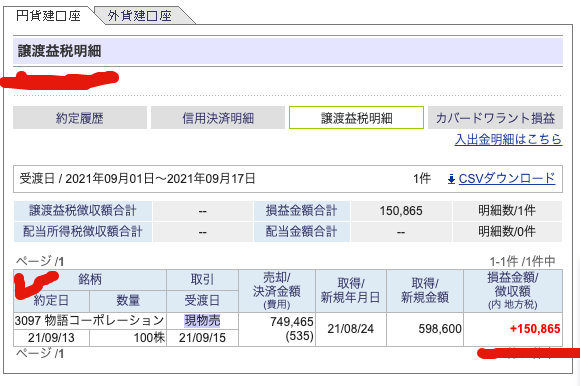Click the CSV download arrow icon
The image size is (580, 386).
pos(451,180)
